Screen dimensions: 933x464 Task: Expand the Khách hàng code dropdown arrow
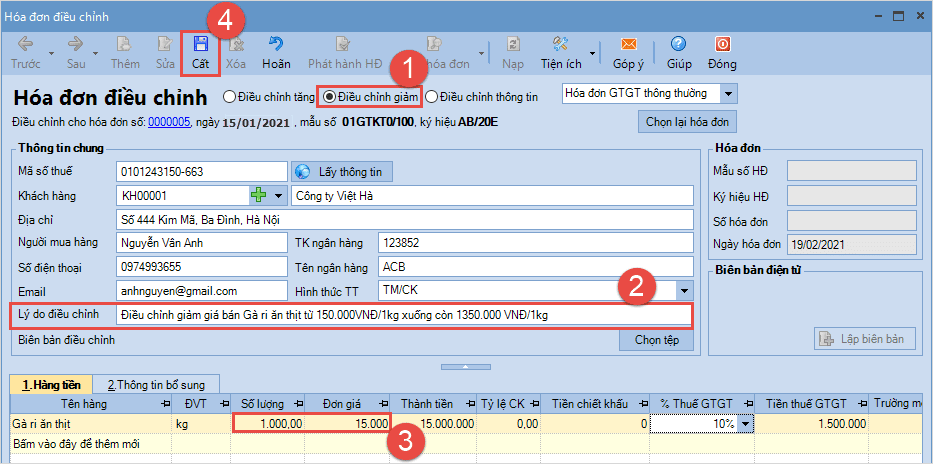tap(277, 195)
